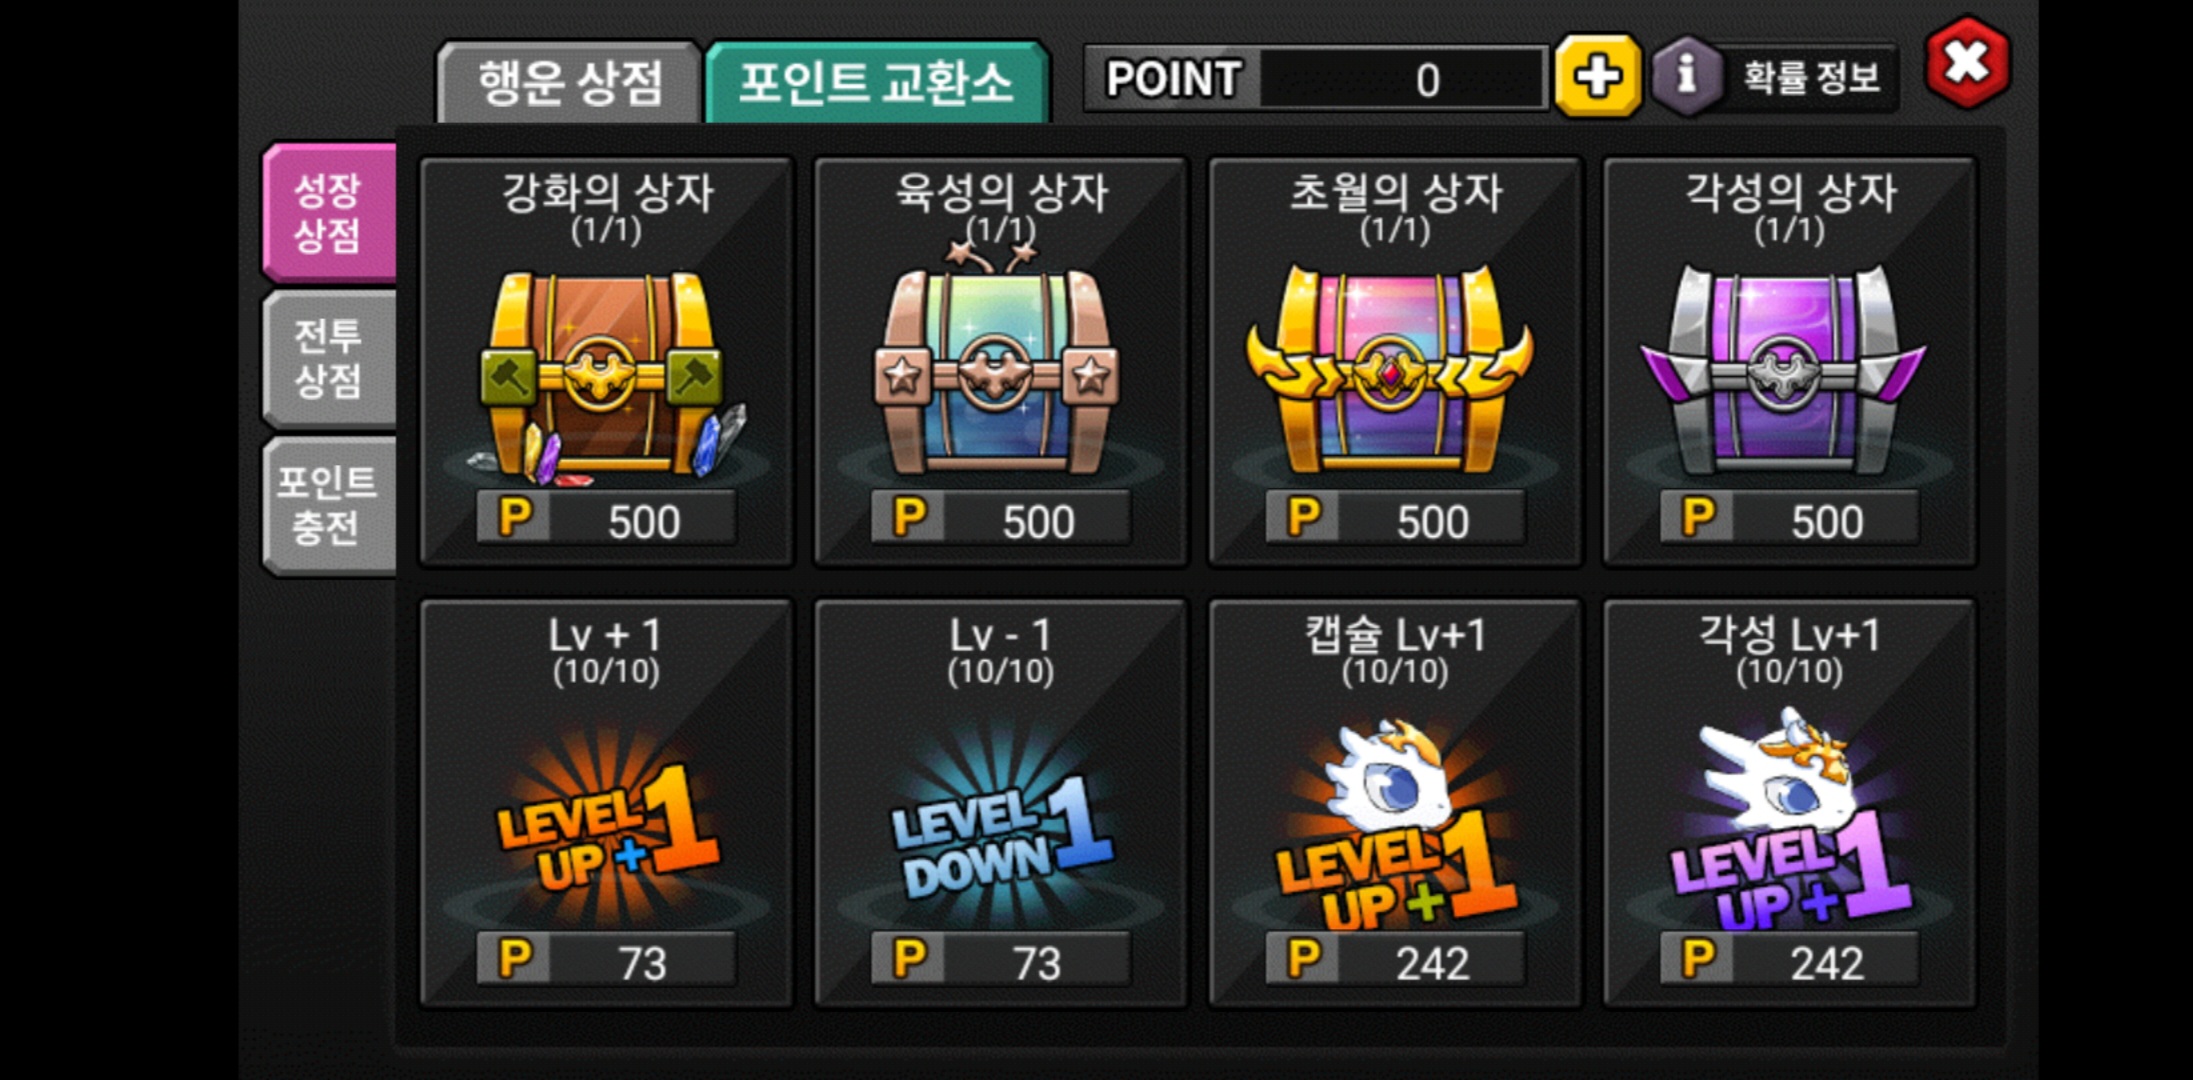Buy Lv + 1 for 73 points
The width and height of the screenshot is (2193, 1080).
point(606,959)
